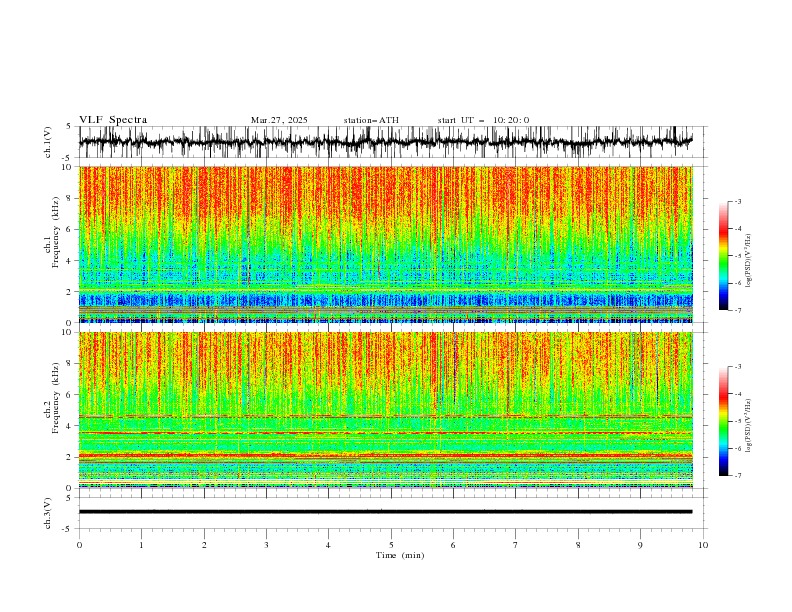Click the ch.1 voltage waveform trace
Viewport: 792px width, 612px height.
(x=385, y=142)
